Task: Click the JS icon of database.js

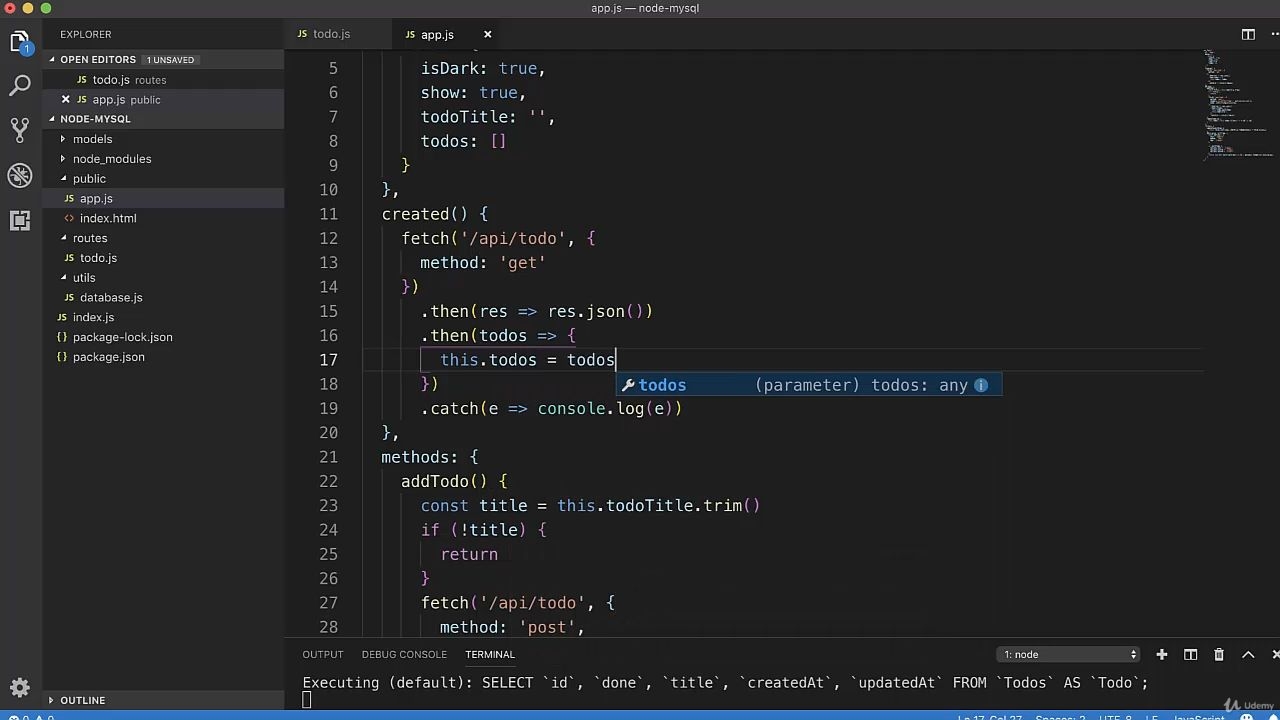Action: pos(69,297)
